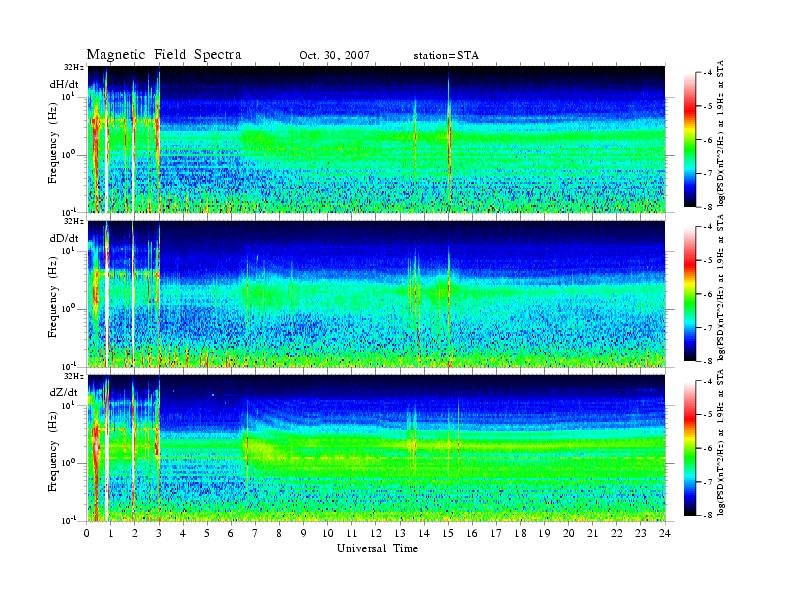Click the "0" tick on Universal Time axis
This screenshot has height=612, width=792.
pyautogui.click(x=87, y=533)
